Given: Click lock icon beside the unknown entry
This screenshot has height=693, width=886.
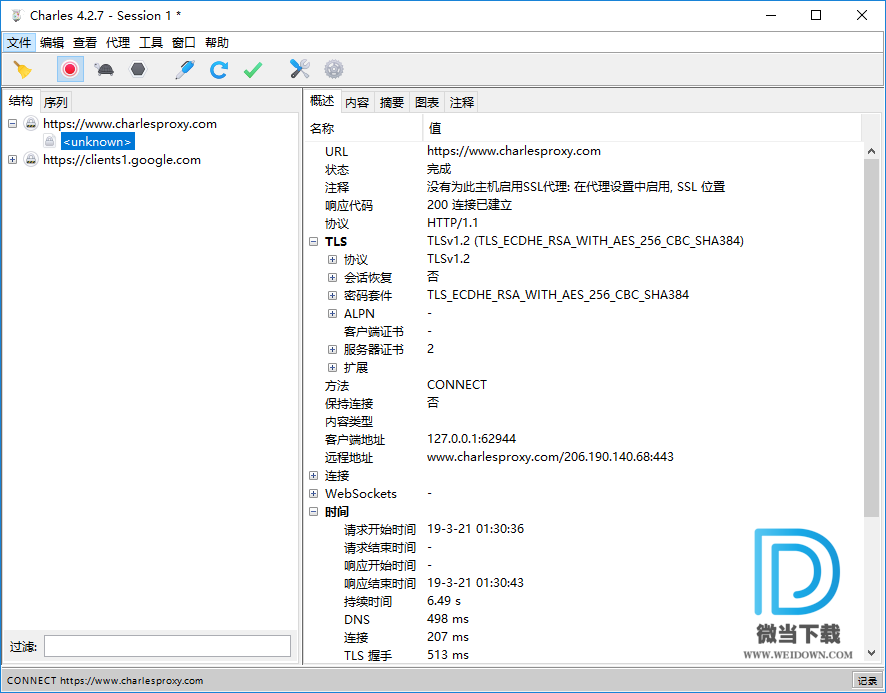Looking at the screenshot, I should click(50, 141).
